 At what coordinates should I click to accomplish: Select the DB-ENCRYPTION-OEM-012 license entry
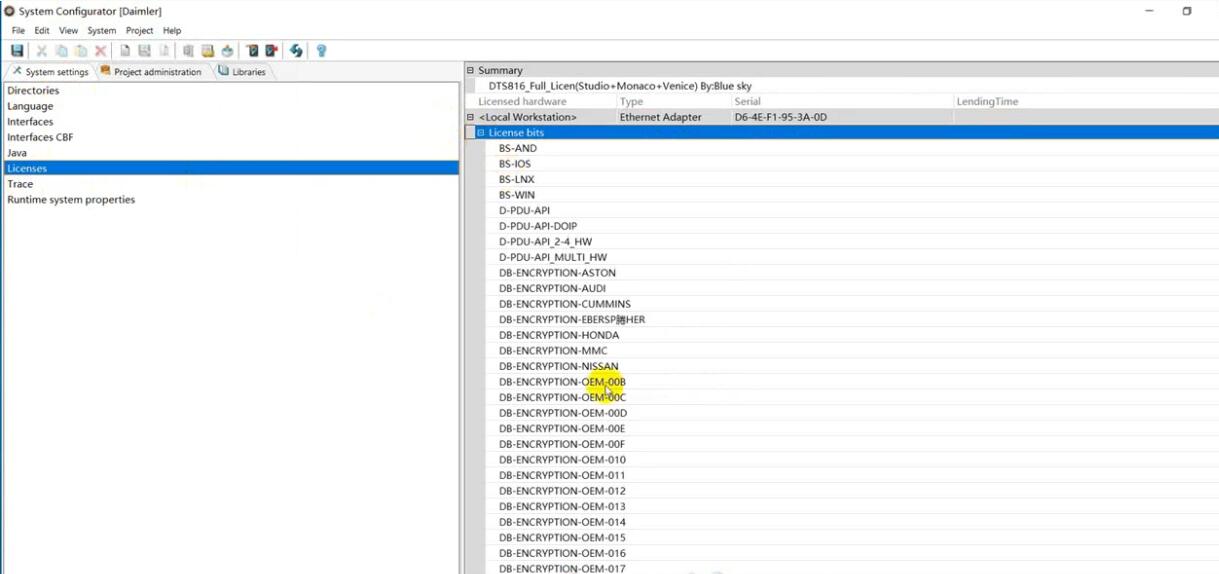(562, 491)
